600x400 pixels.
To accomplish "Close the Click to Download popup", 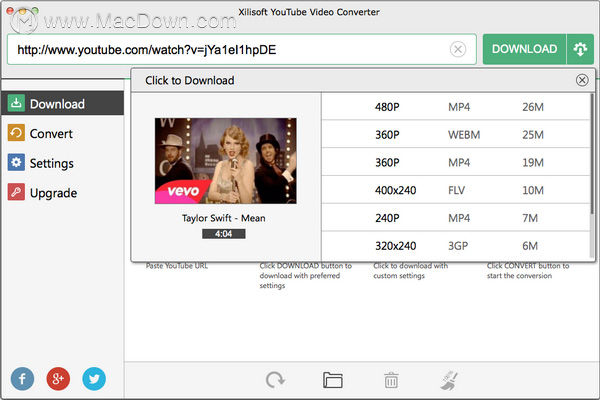I will tap(582, 80).
